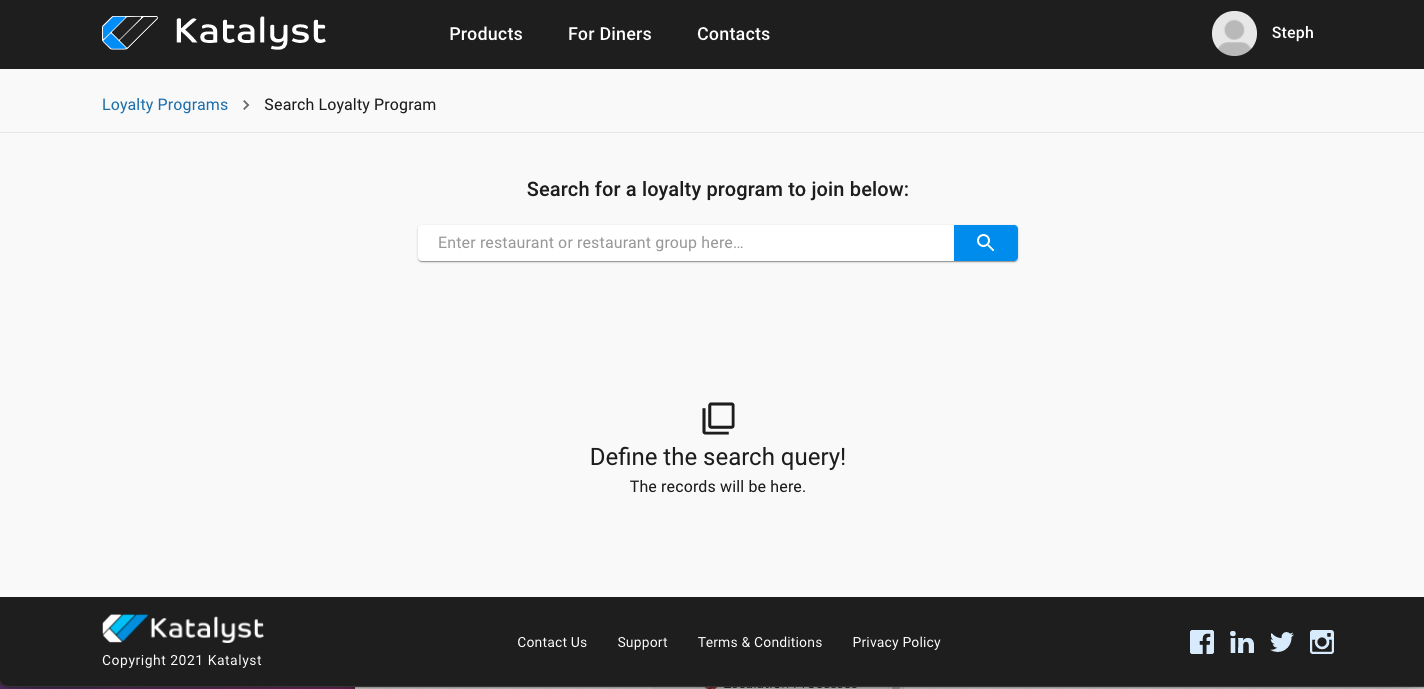Screen dimensions: 1424x689
Task: Click the Katalyst logo in header
Action: 214,33
